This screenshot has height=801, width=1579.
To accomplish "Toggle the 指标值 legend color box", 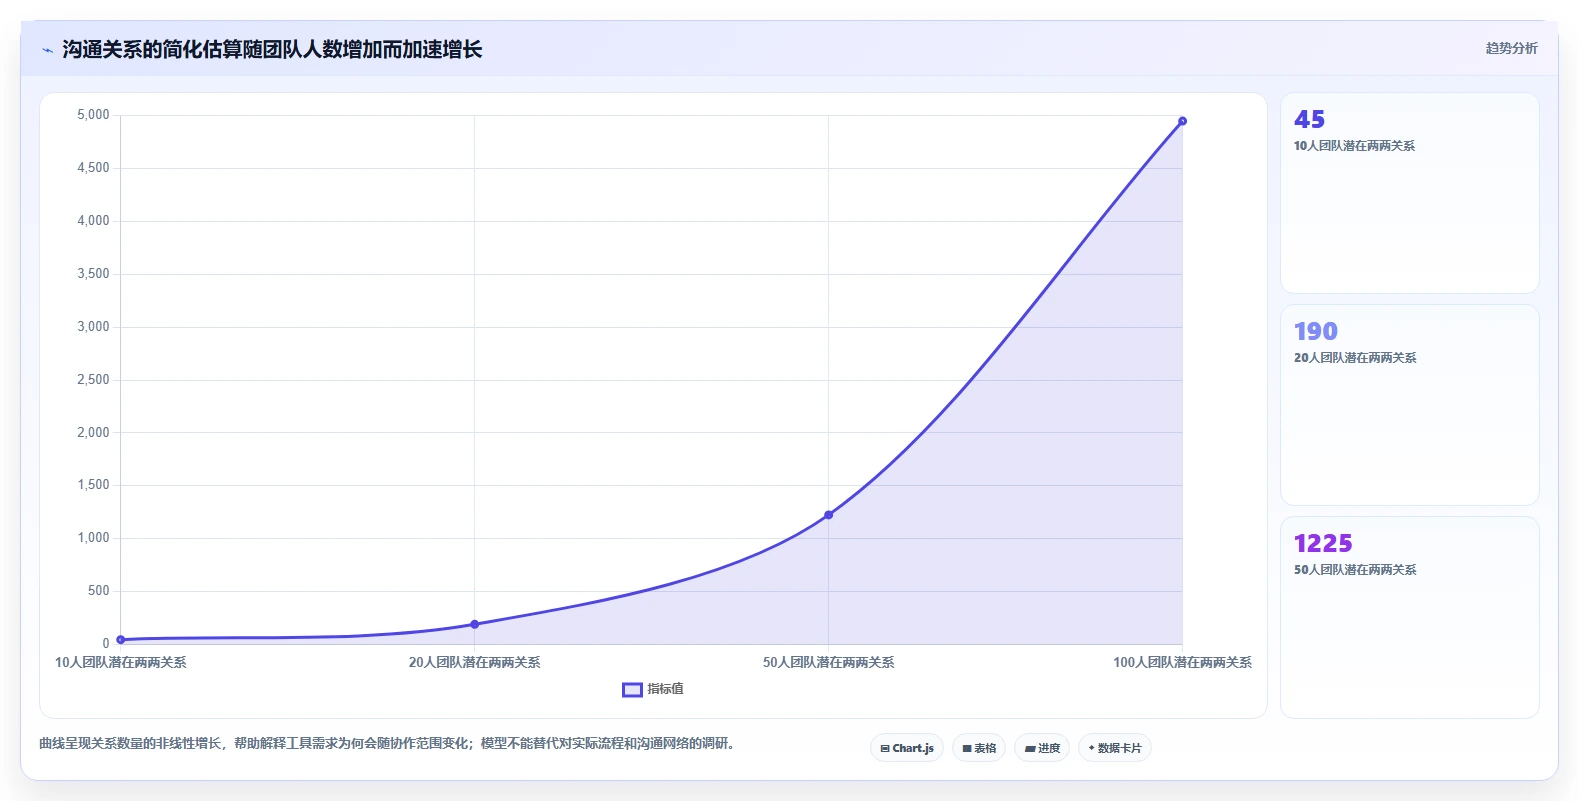I will 632,690.
